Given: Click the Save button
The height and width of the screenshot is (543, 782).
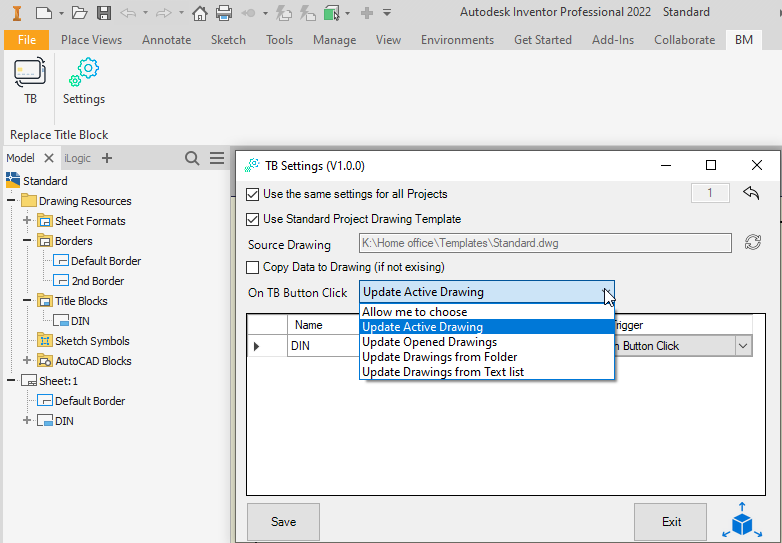Looking at the screenshot, I should tap(283, 522).
